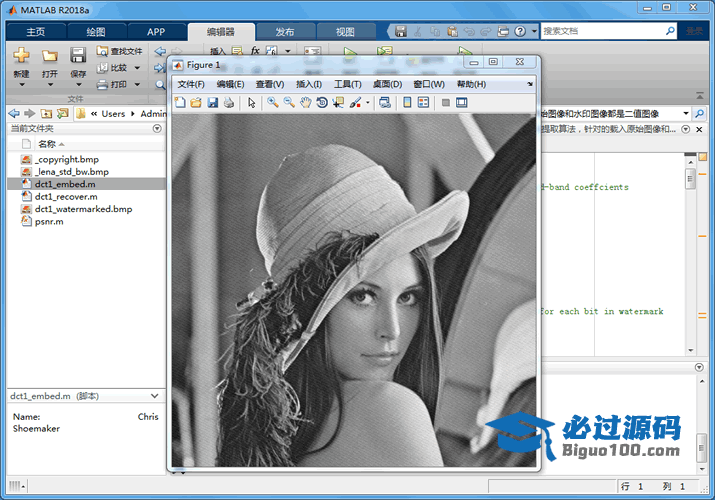The width and height of the screenshot is (715, 500).
Task: Click the undo arrow in quick access toolbar
Action: click(469, 31)
